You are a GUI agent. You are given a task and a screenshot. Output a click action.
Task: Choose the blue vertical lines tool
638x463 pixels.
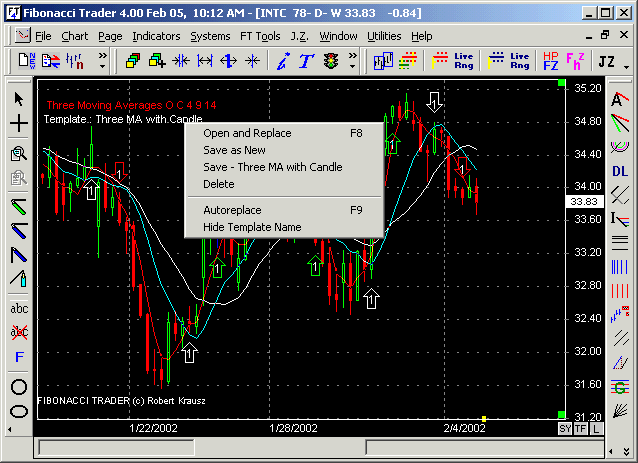tap(620, 267)
